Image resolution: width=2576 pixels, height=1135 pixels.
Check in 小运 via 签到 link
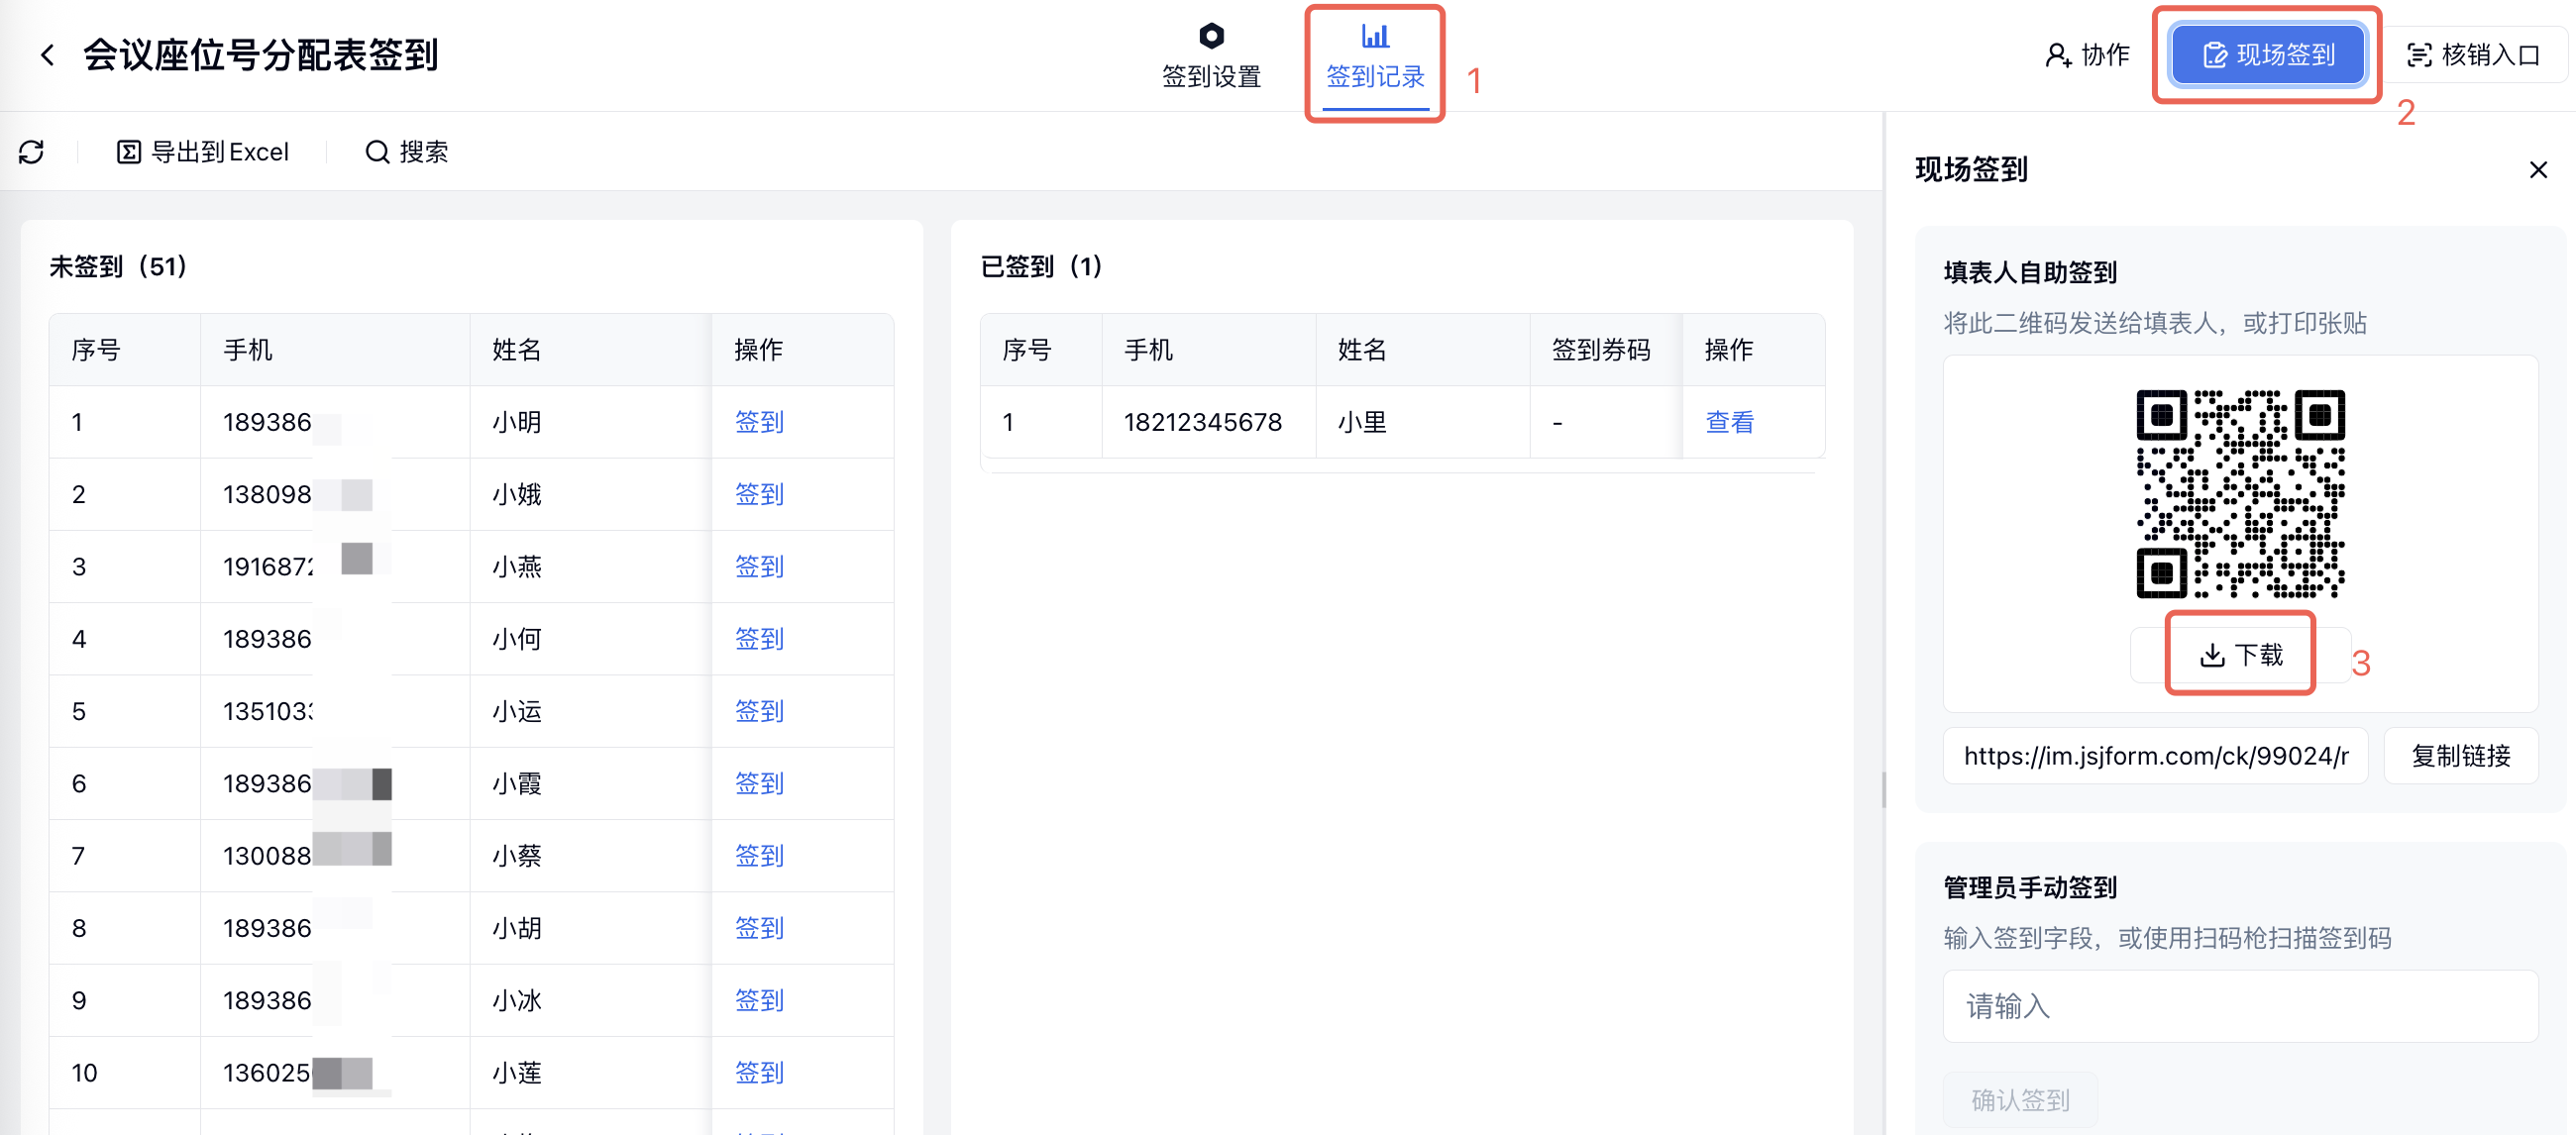pyautogui.click(x=759, y=711)
